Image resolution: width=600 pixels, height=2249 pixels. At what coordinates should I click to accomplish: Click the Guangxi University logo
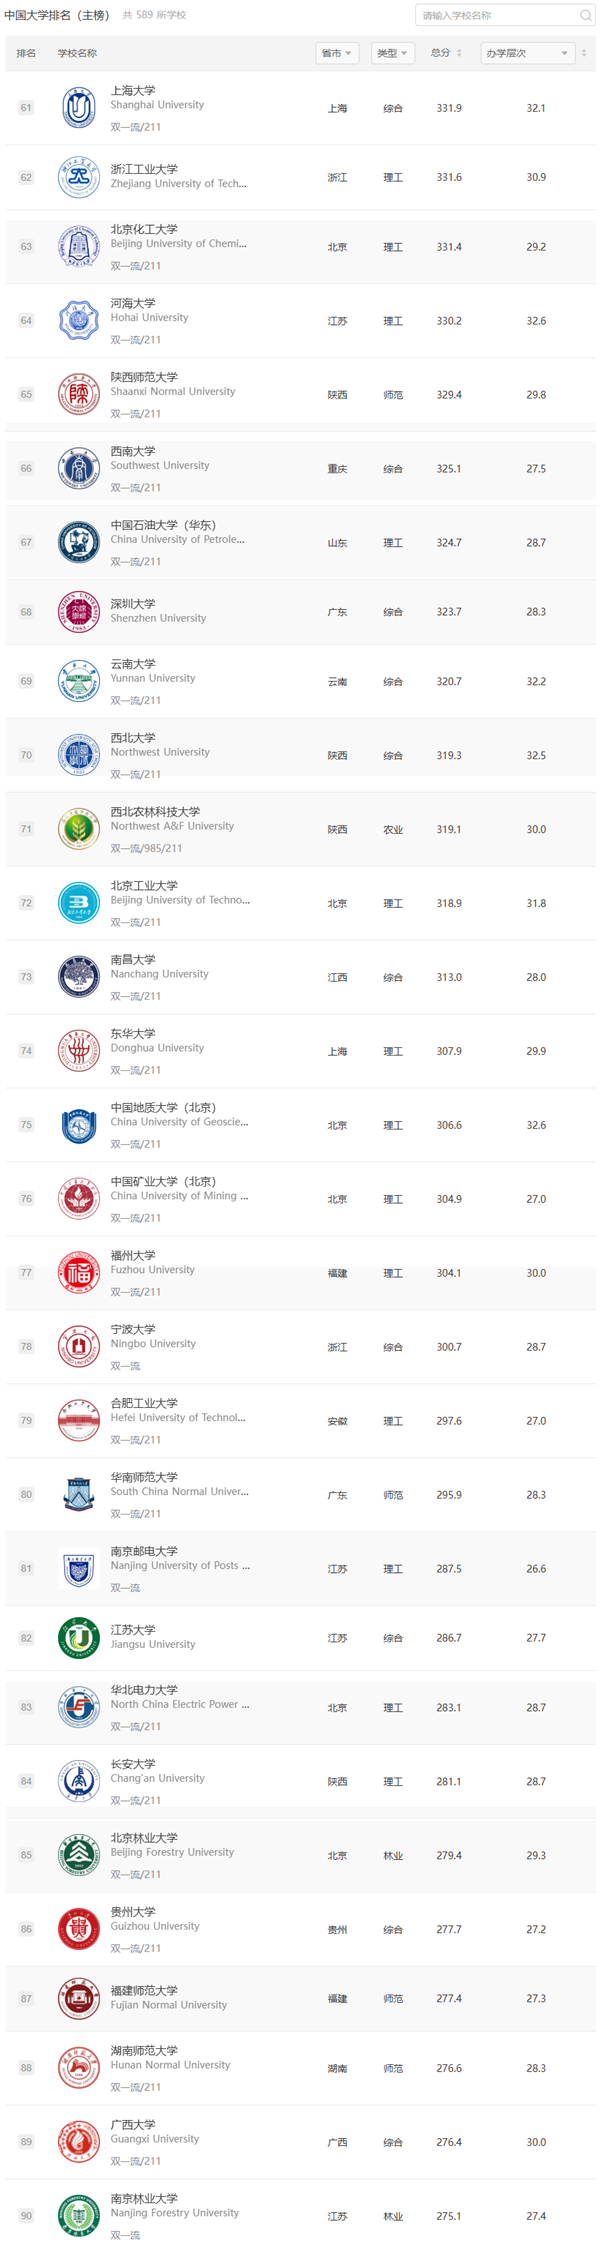(x=78, y=2142)
